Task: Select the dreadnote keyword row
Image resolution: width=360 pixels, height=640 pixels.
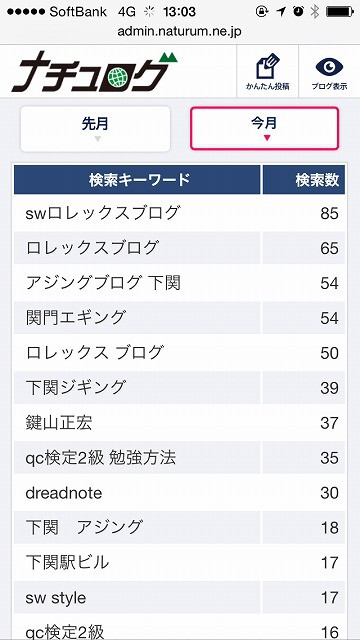Action: (180, 493)
